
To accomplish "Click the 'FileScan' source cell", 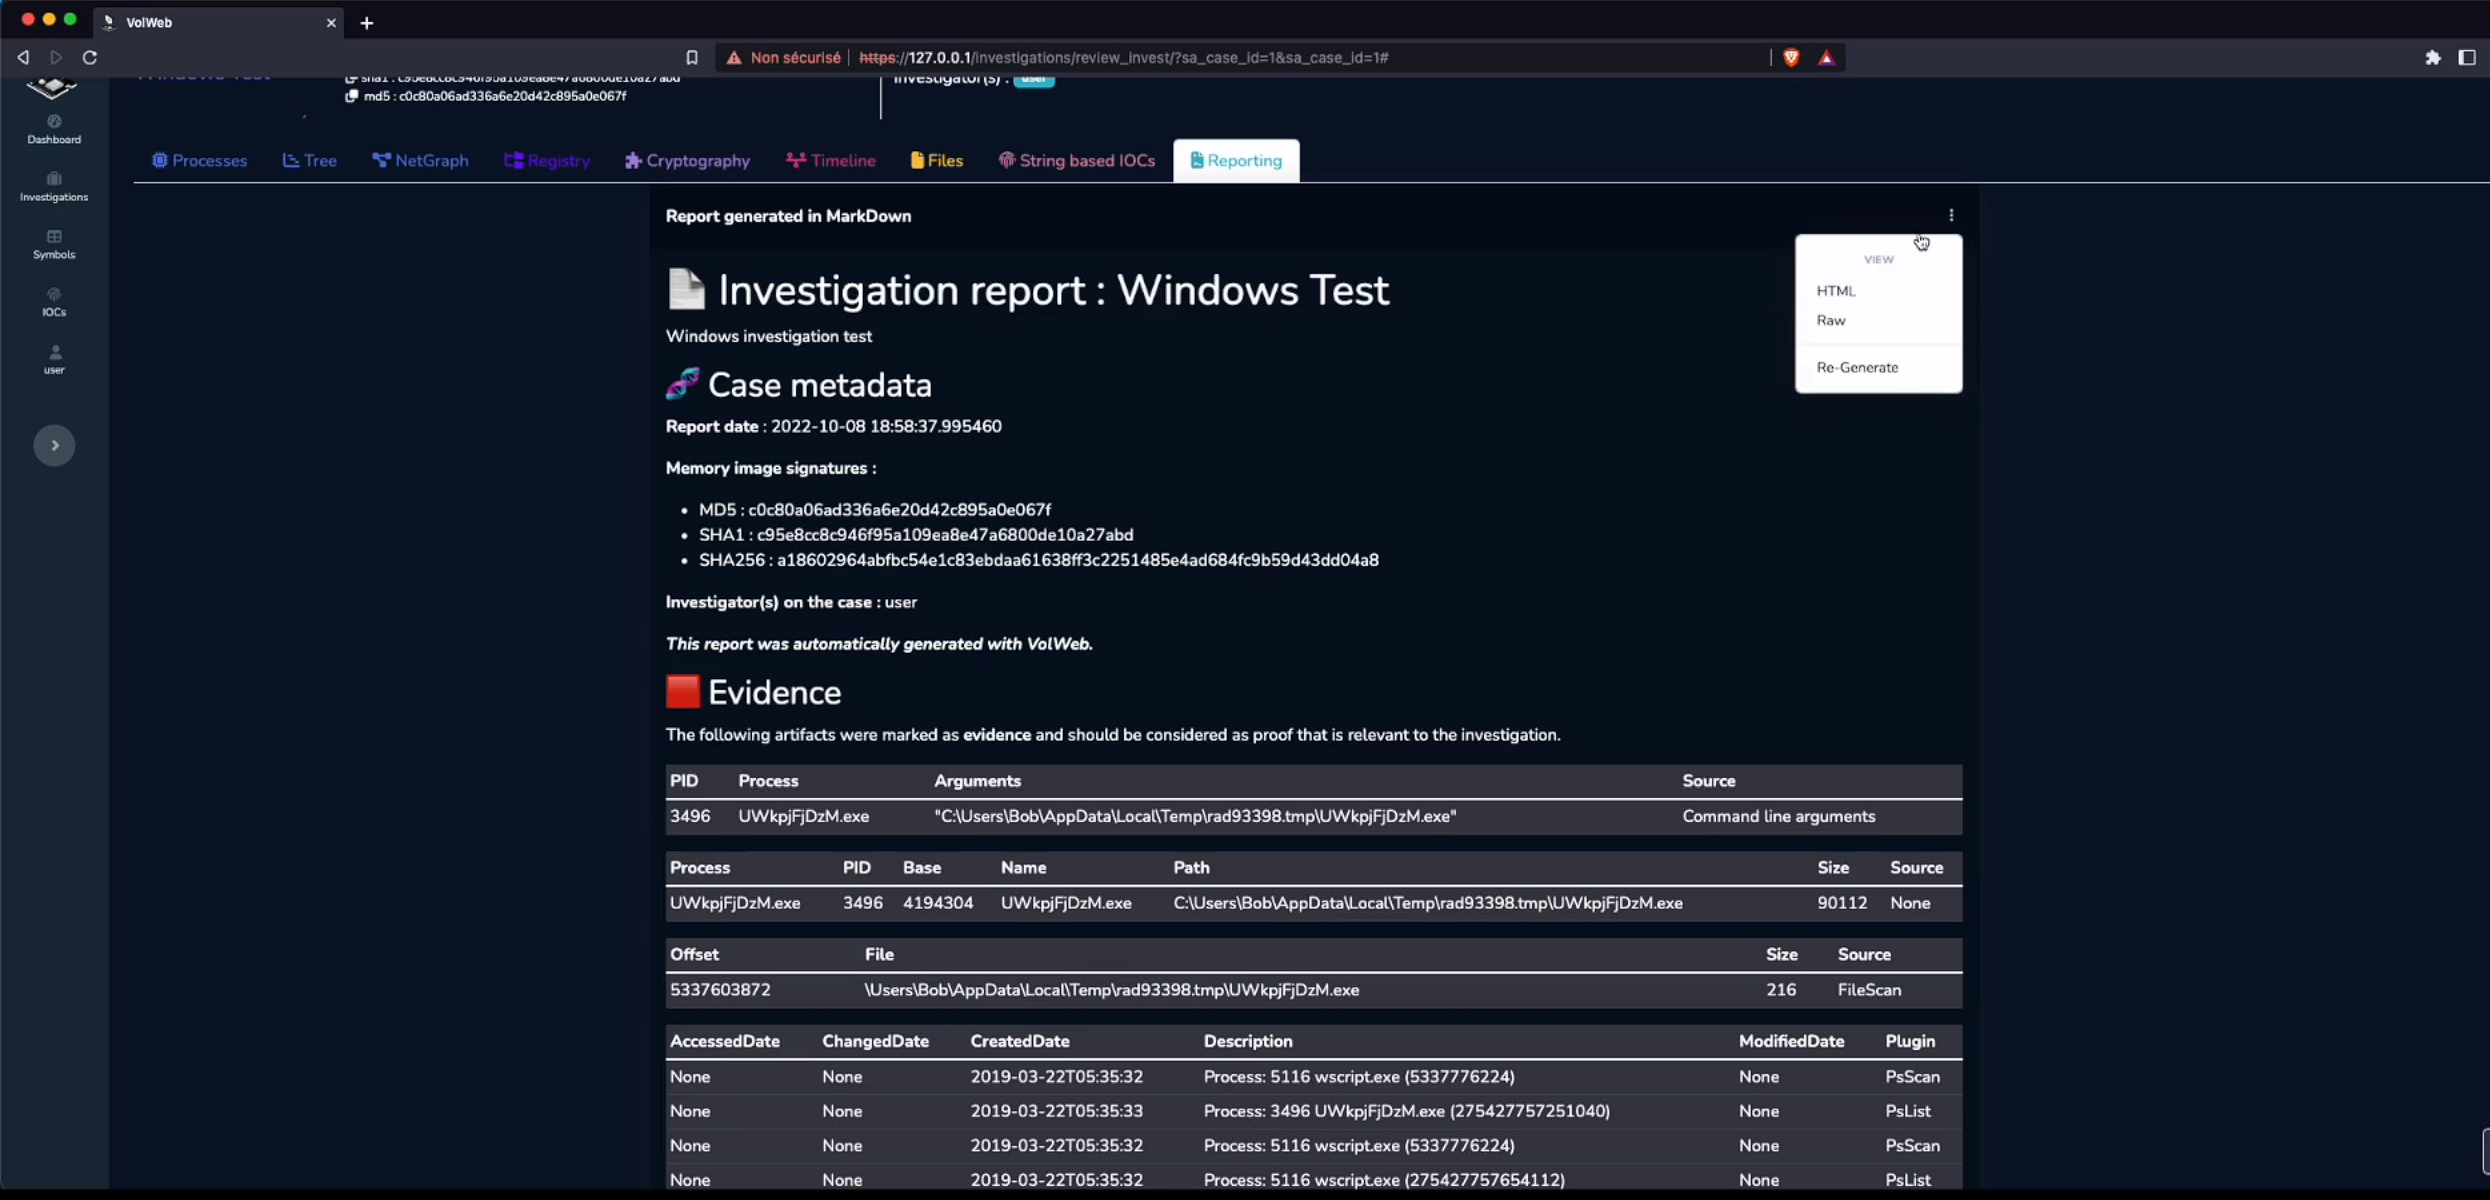I will tap(1869, 990).
